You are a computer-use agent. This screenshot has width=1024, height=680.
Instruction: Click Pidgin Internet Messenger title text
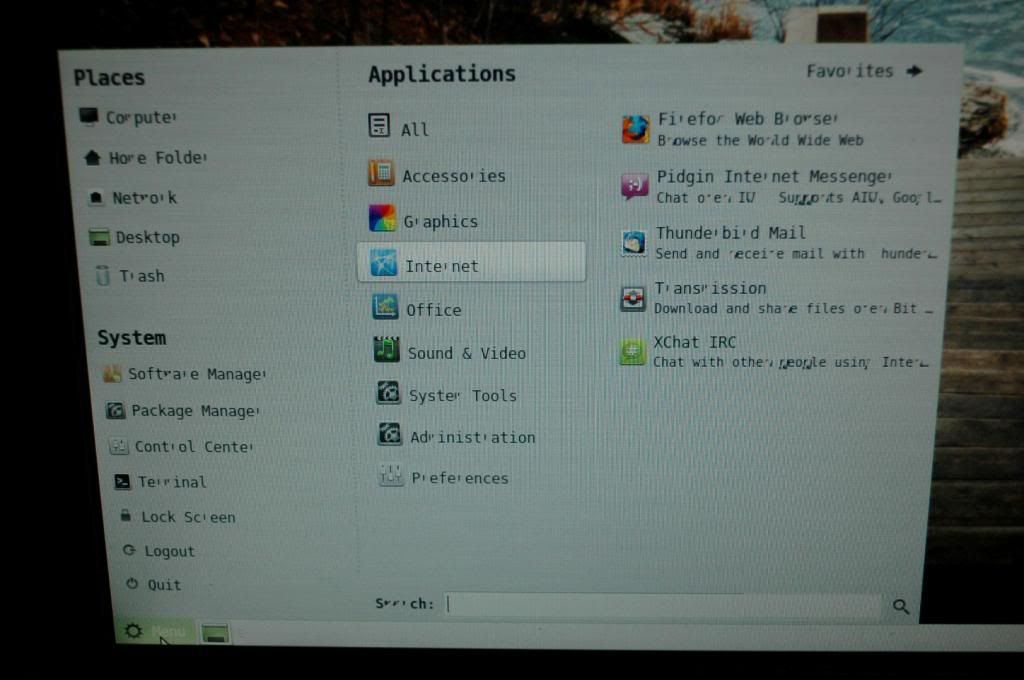tap(774, 177)
